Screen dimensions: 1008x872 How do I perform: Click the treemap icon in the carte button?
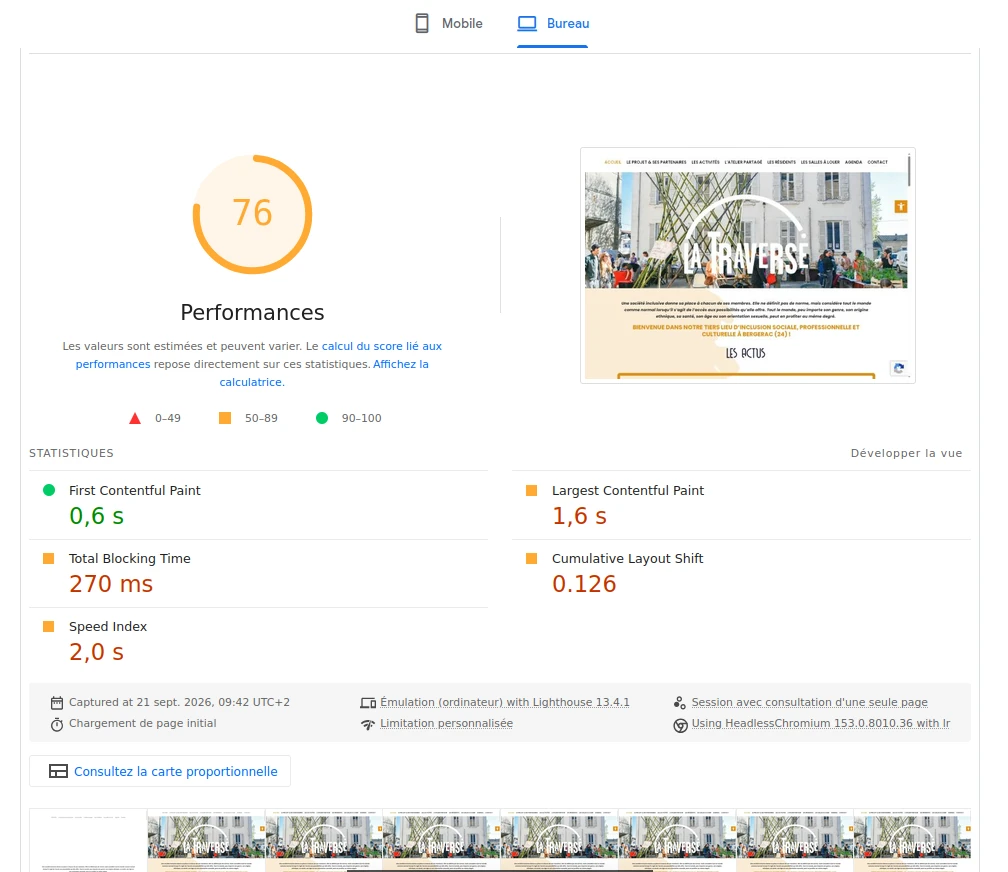(x=58, y=771)
